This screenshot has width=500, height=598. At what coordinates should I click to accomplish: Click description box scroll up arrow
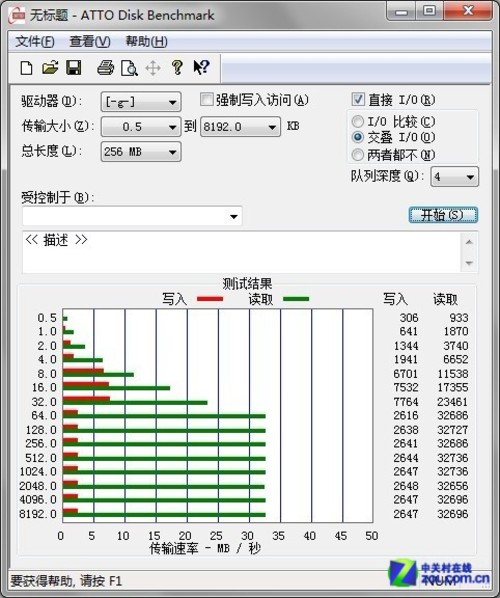pos(469,242)
